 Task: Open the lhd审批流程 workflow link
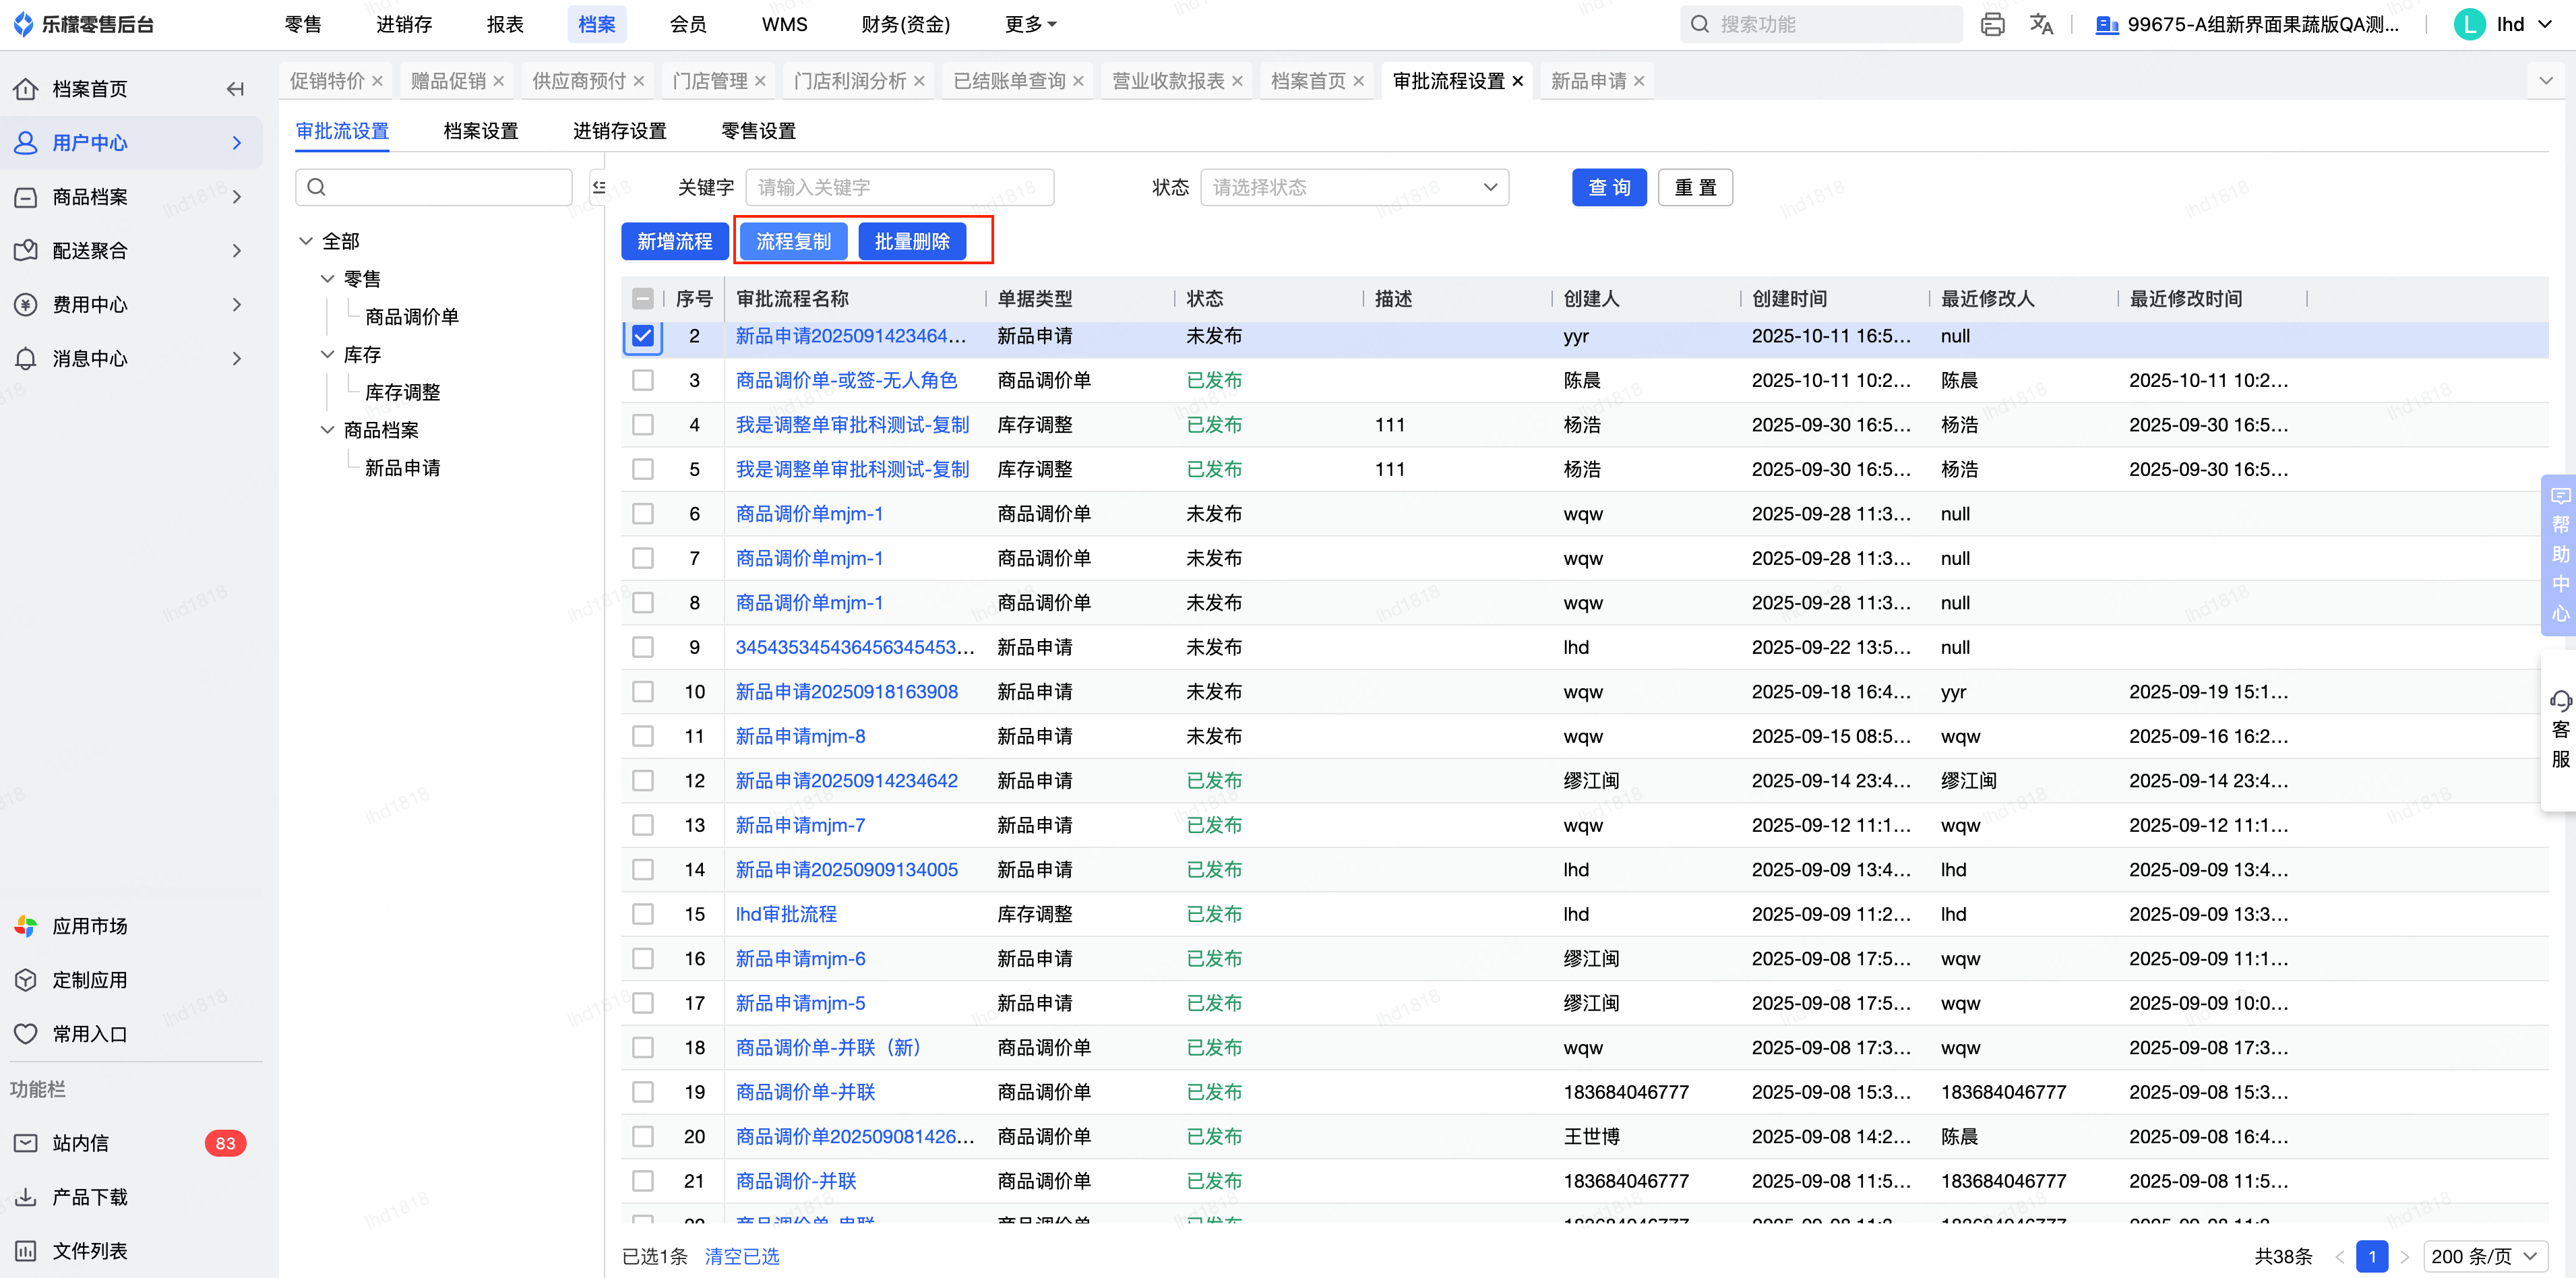(786, 914)
